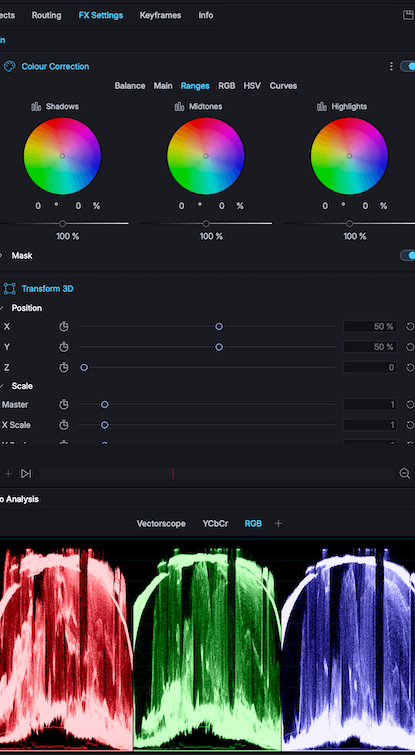Collapse the Scale section
This screenshot has width=415, height=755.
pyautogui.click(x=1, y=386)
